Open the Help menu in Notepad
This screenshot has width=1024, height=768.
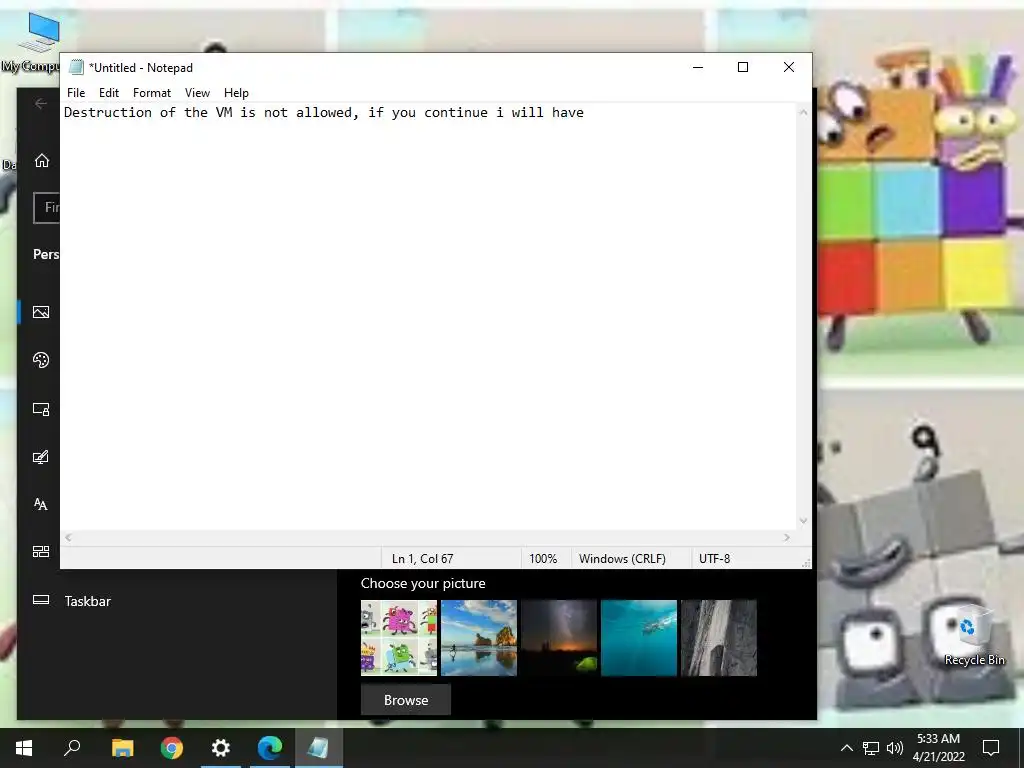pos(236,93)
